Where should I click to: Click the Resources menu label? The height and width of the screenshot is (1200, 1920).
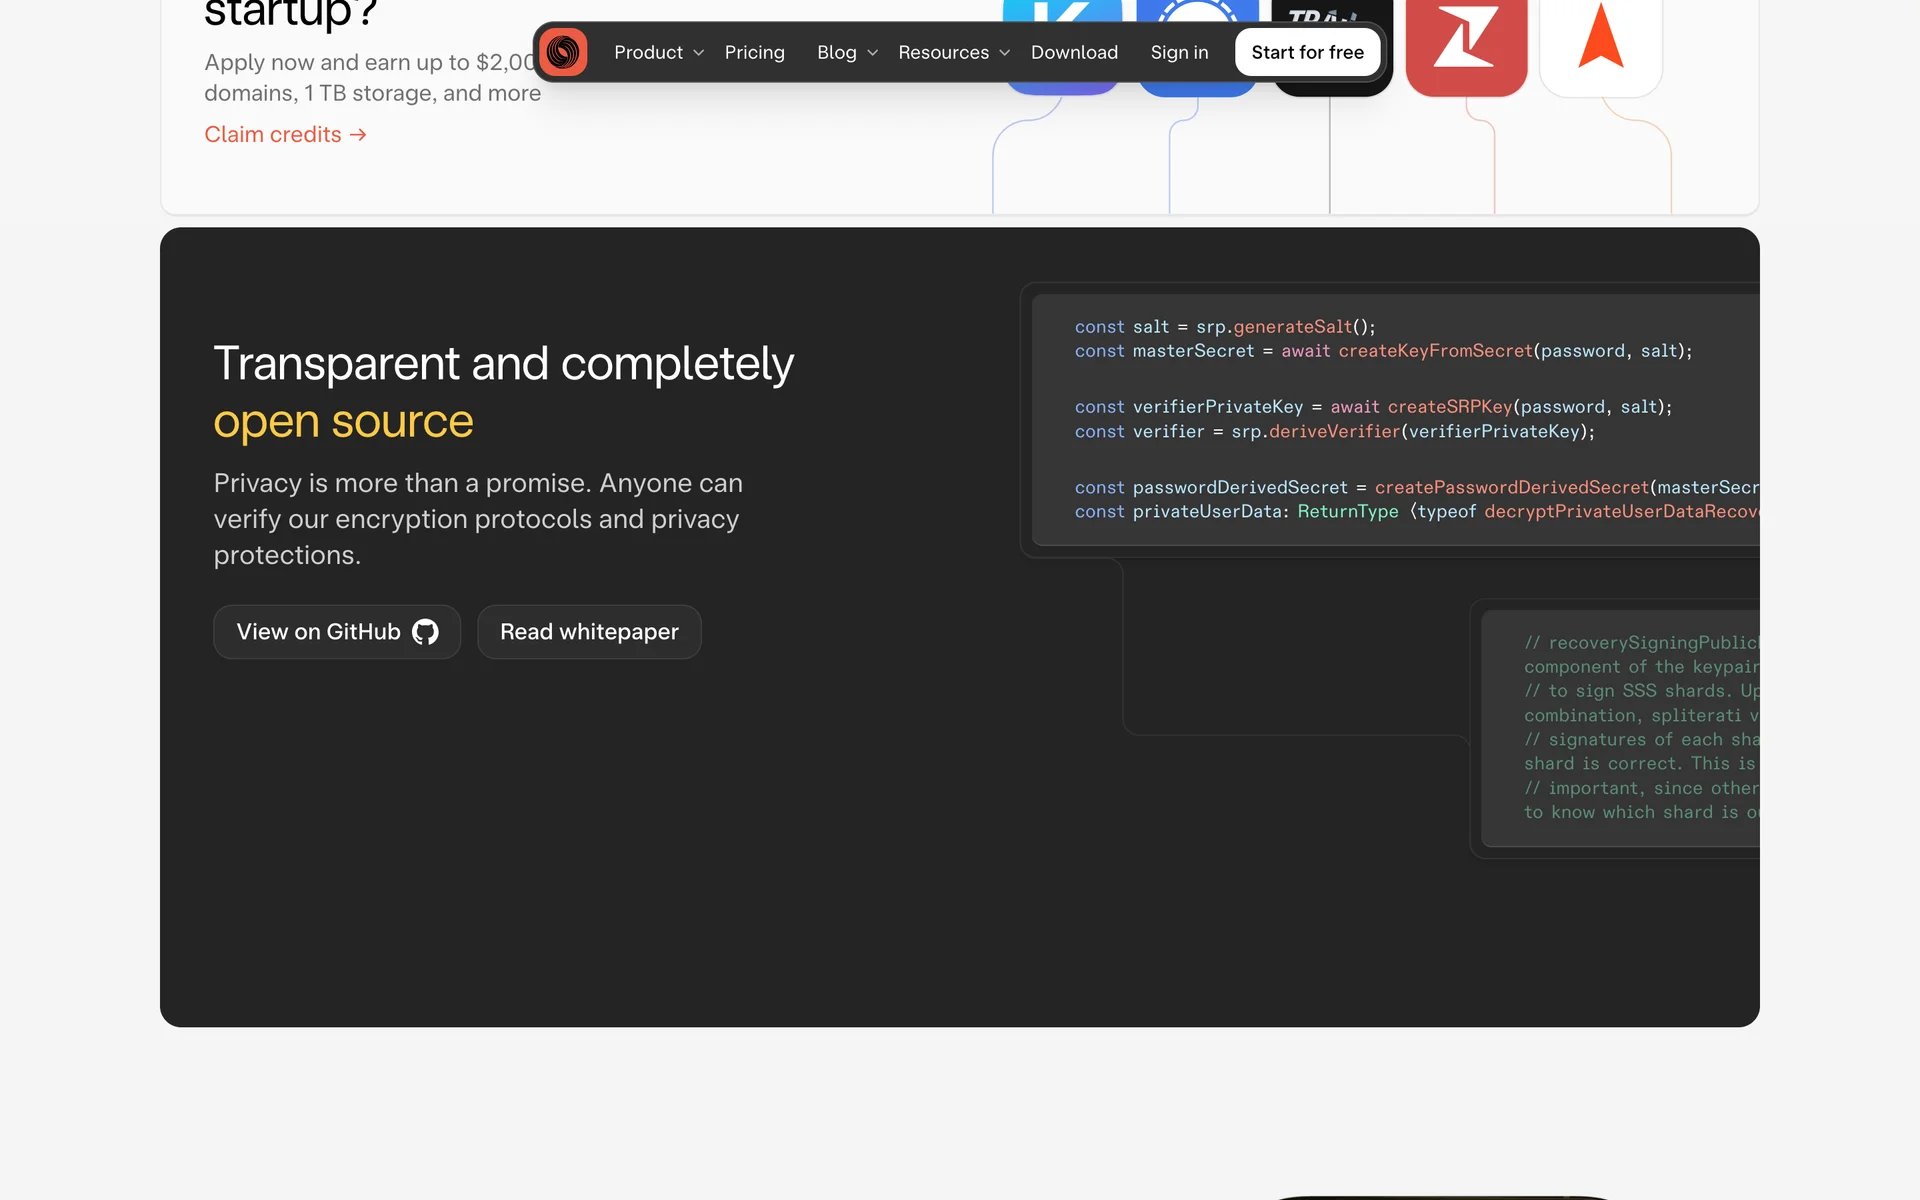(943, 52)
